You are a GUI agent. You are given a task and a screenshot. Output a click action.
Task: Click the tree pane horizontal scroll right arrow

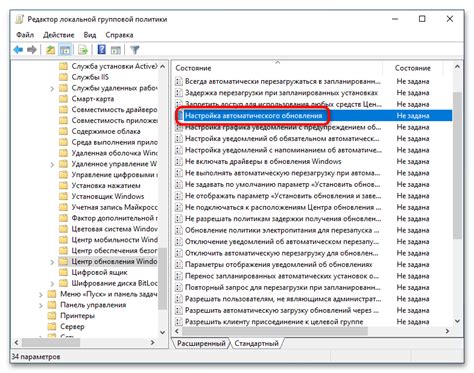pos(153,342)
